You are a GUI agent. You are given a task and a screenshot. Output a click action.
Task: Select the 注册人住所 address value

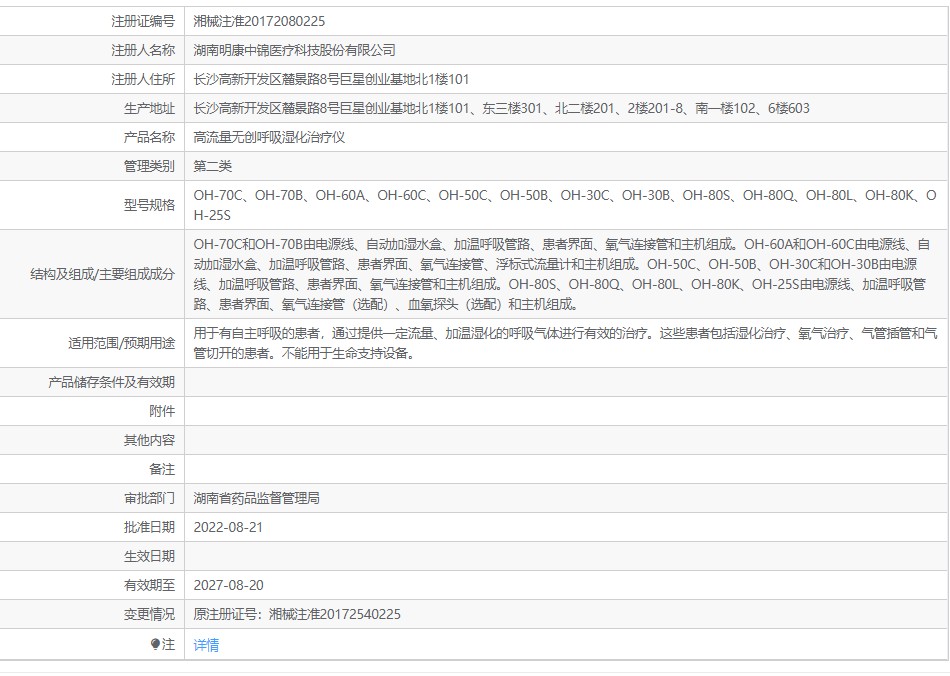tap(331, 79)
